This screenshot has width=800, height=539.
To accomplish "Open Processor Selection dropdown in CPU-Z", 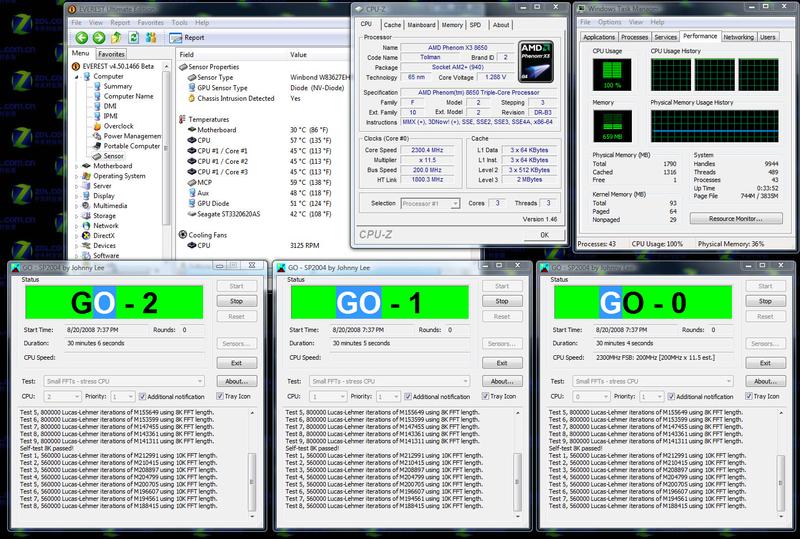I will tap(431, 203).
